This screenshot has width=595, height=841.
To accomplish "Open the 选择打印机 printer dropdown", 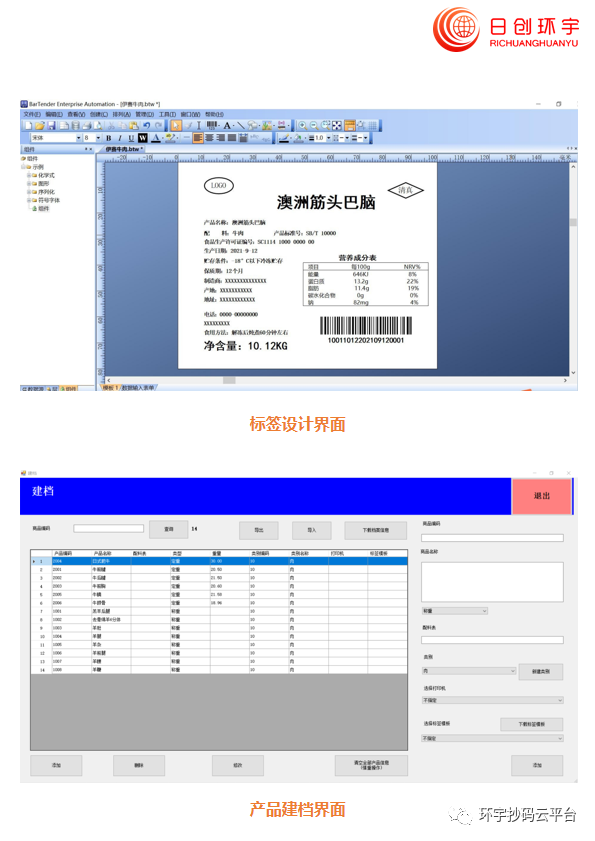I will point(493,700).
